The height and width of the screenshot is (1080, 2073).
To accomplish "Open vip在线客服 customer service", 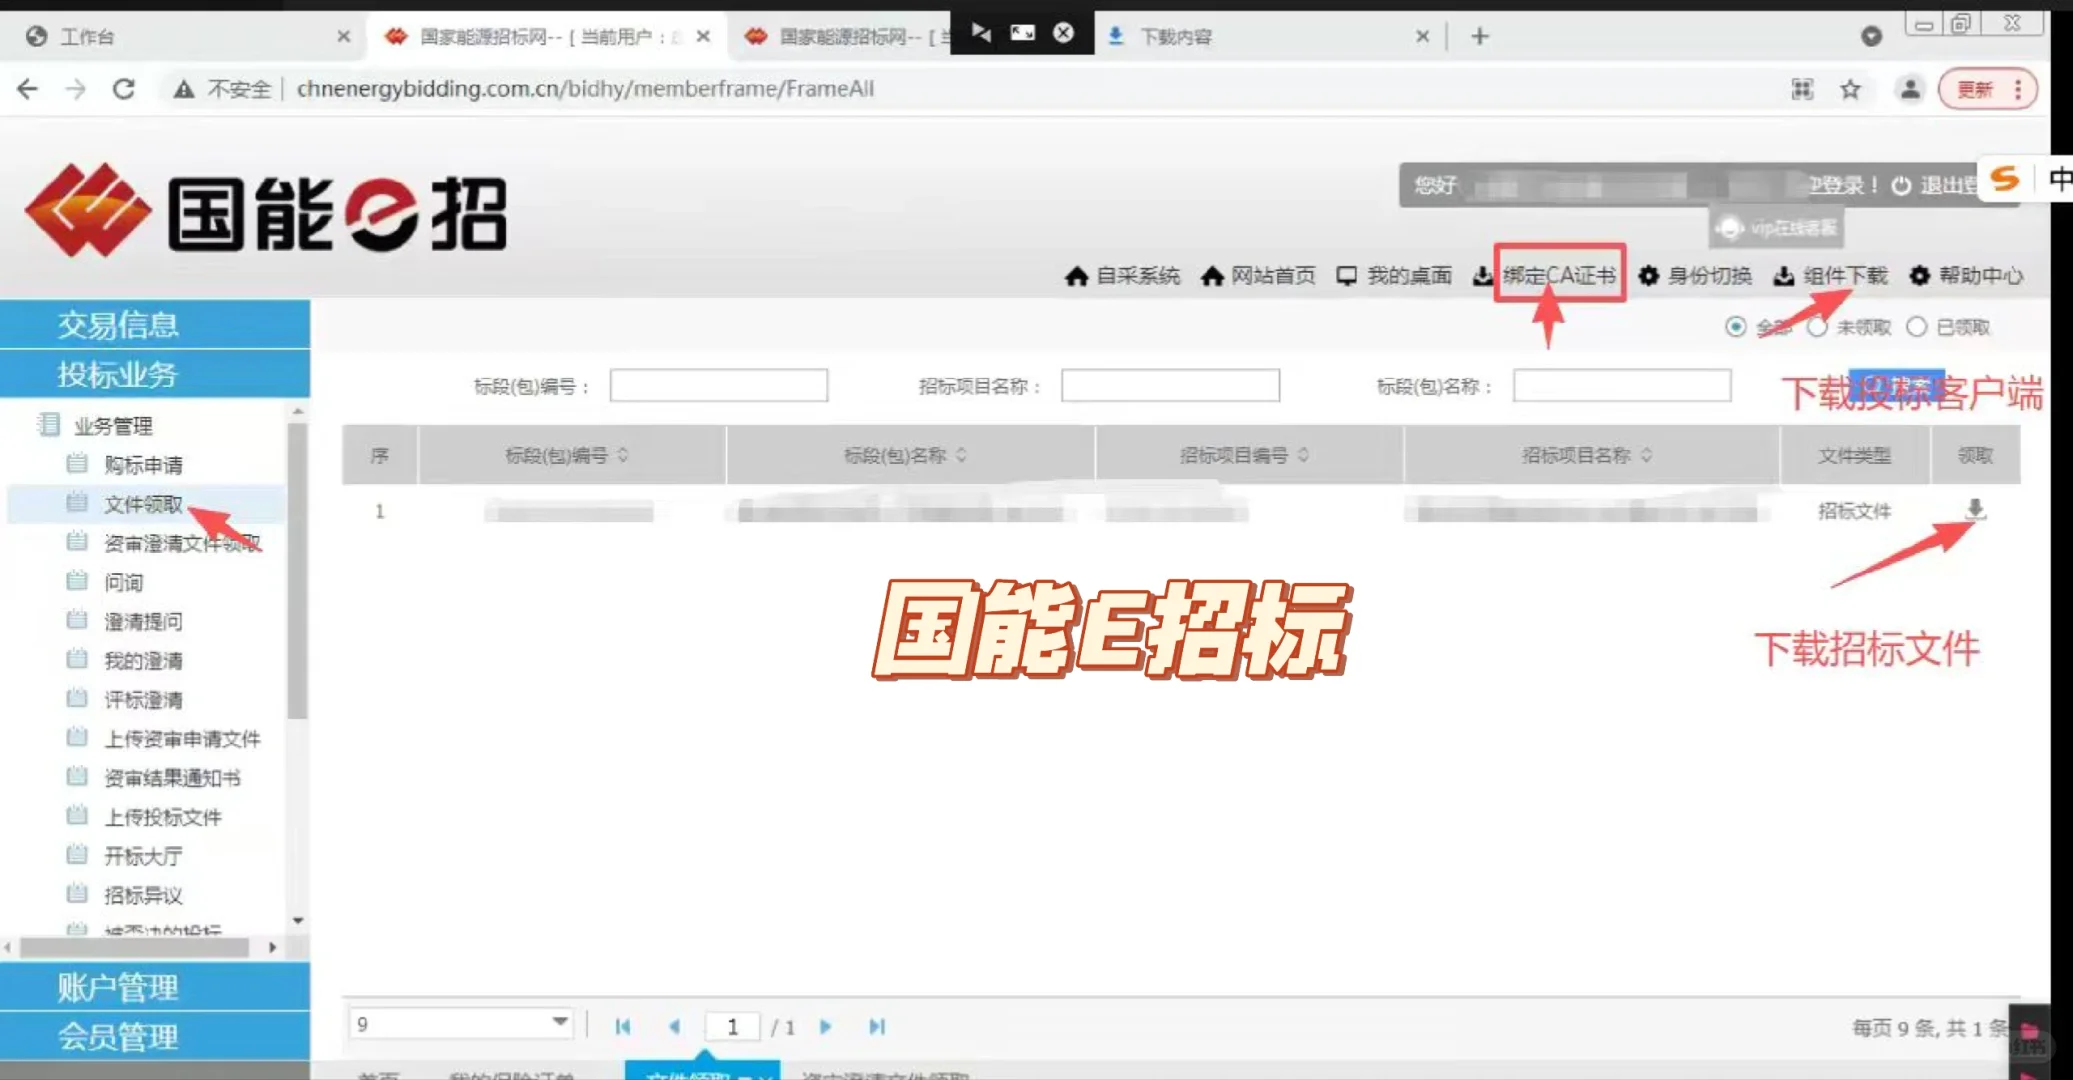I will [x=1775, y=227].
